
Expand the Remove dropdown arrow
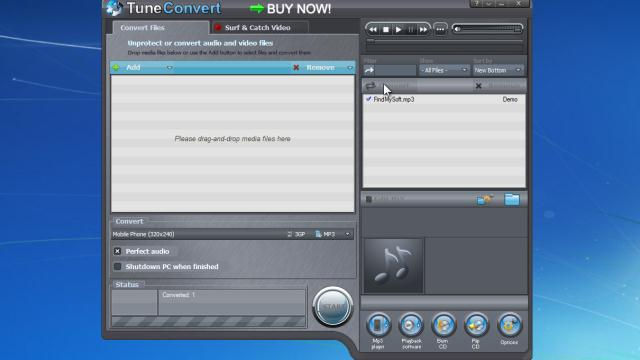click(x=350, y=68)
